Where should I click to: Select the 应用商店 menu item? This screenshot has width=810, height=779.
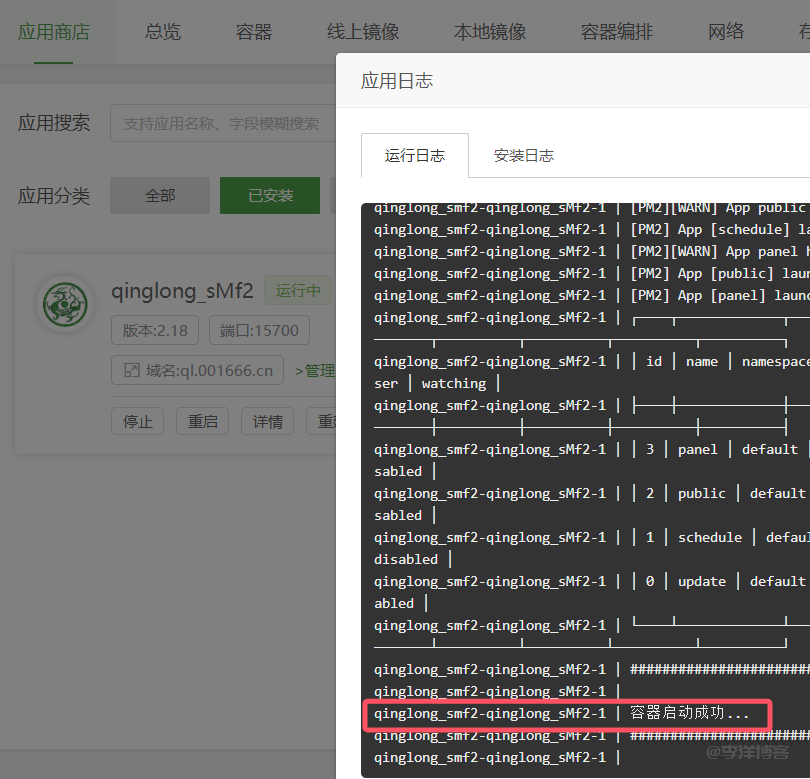click(54, 31)
